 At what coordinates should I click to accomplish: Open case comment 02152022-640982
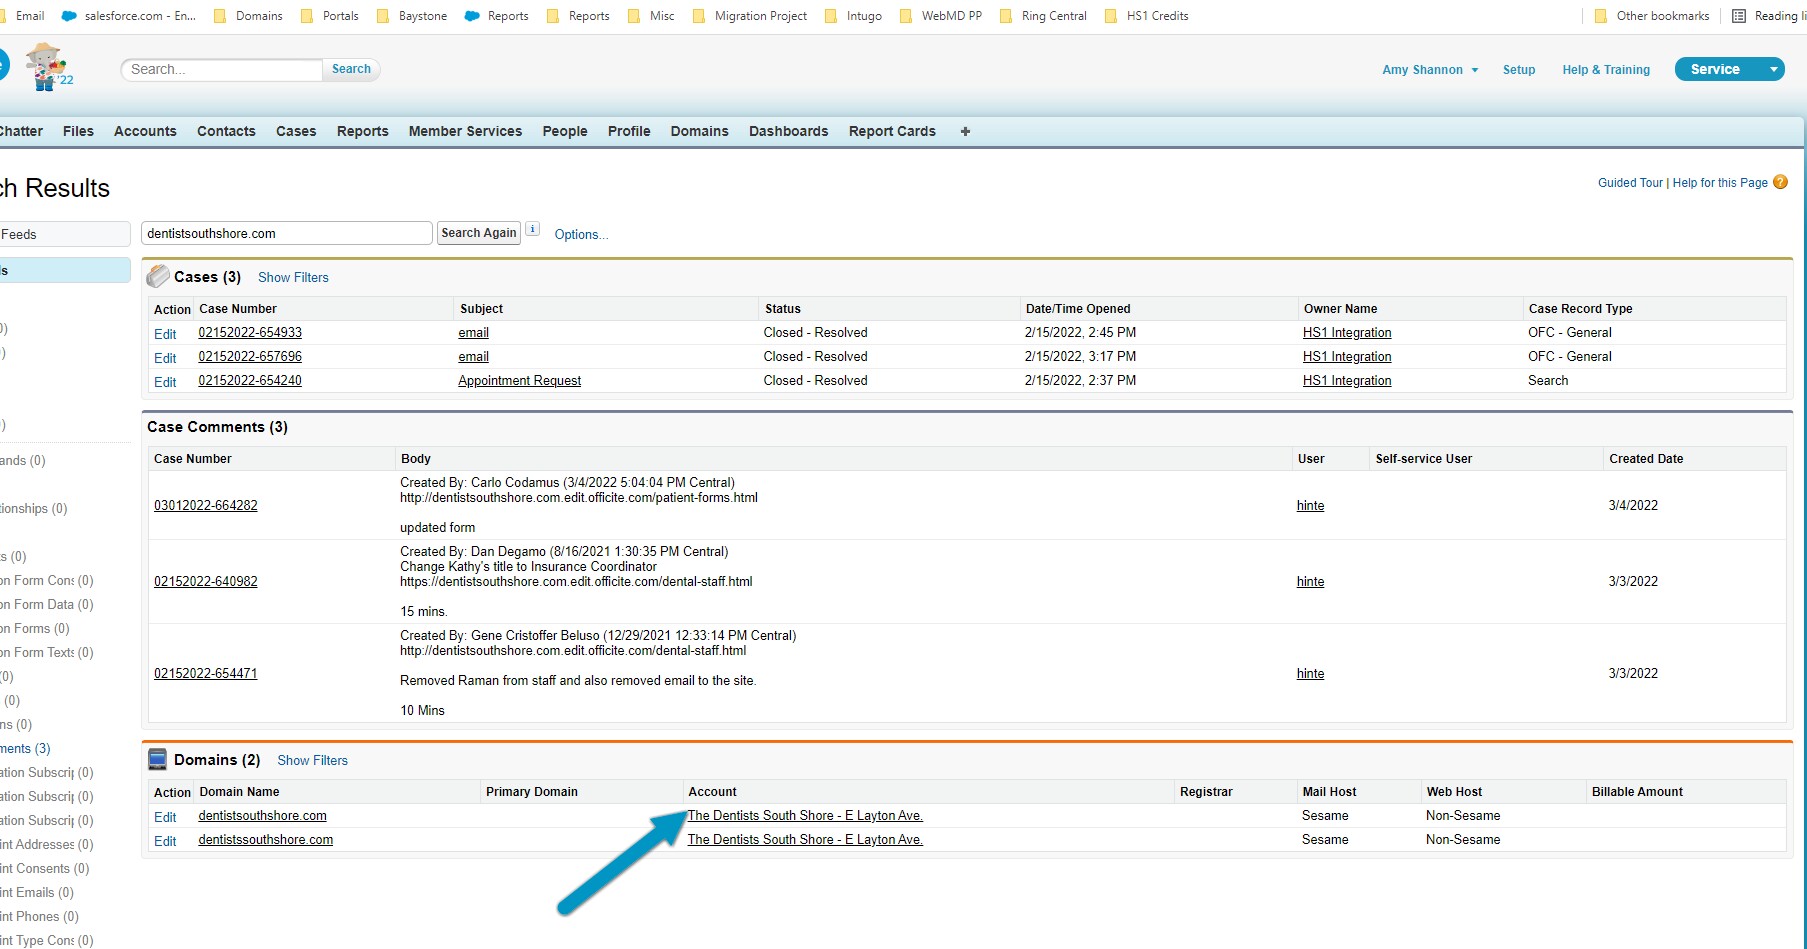[206, 582]
